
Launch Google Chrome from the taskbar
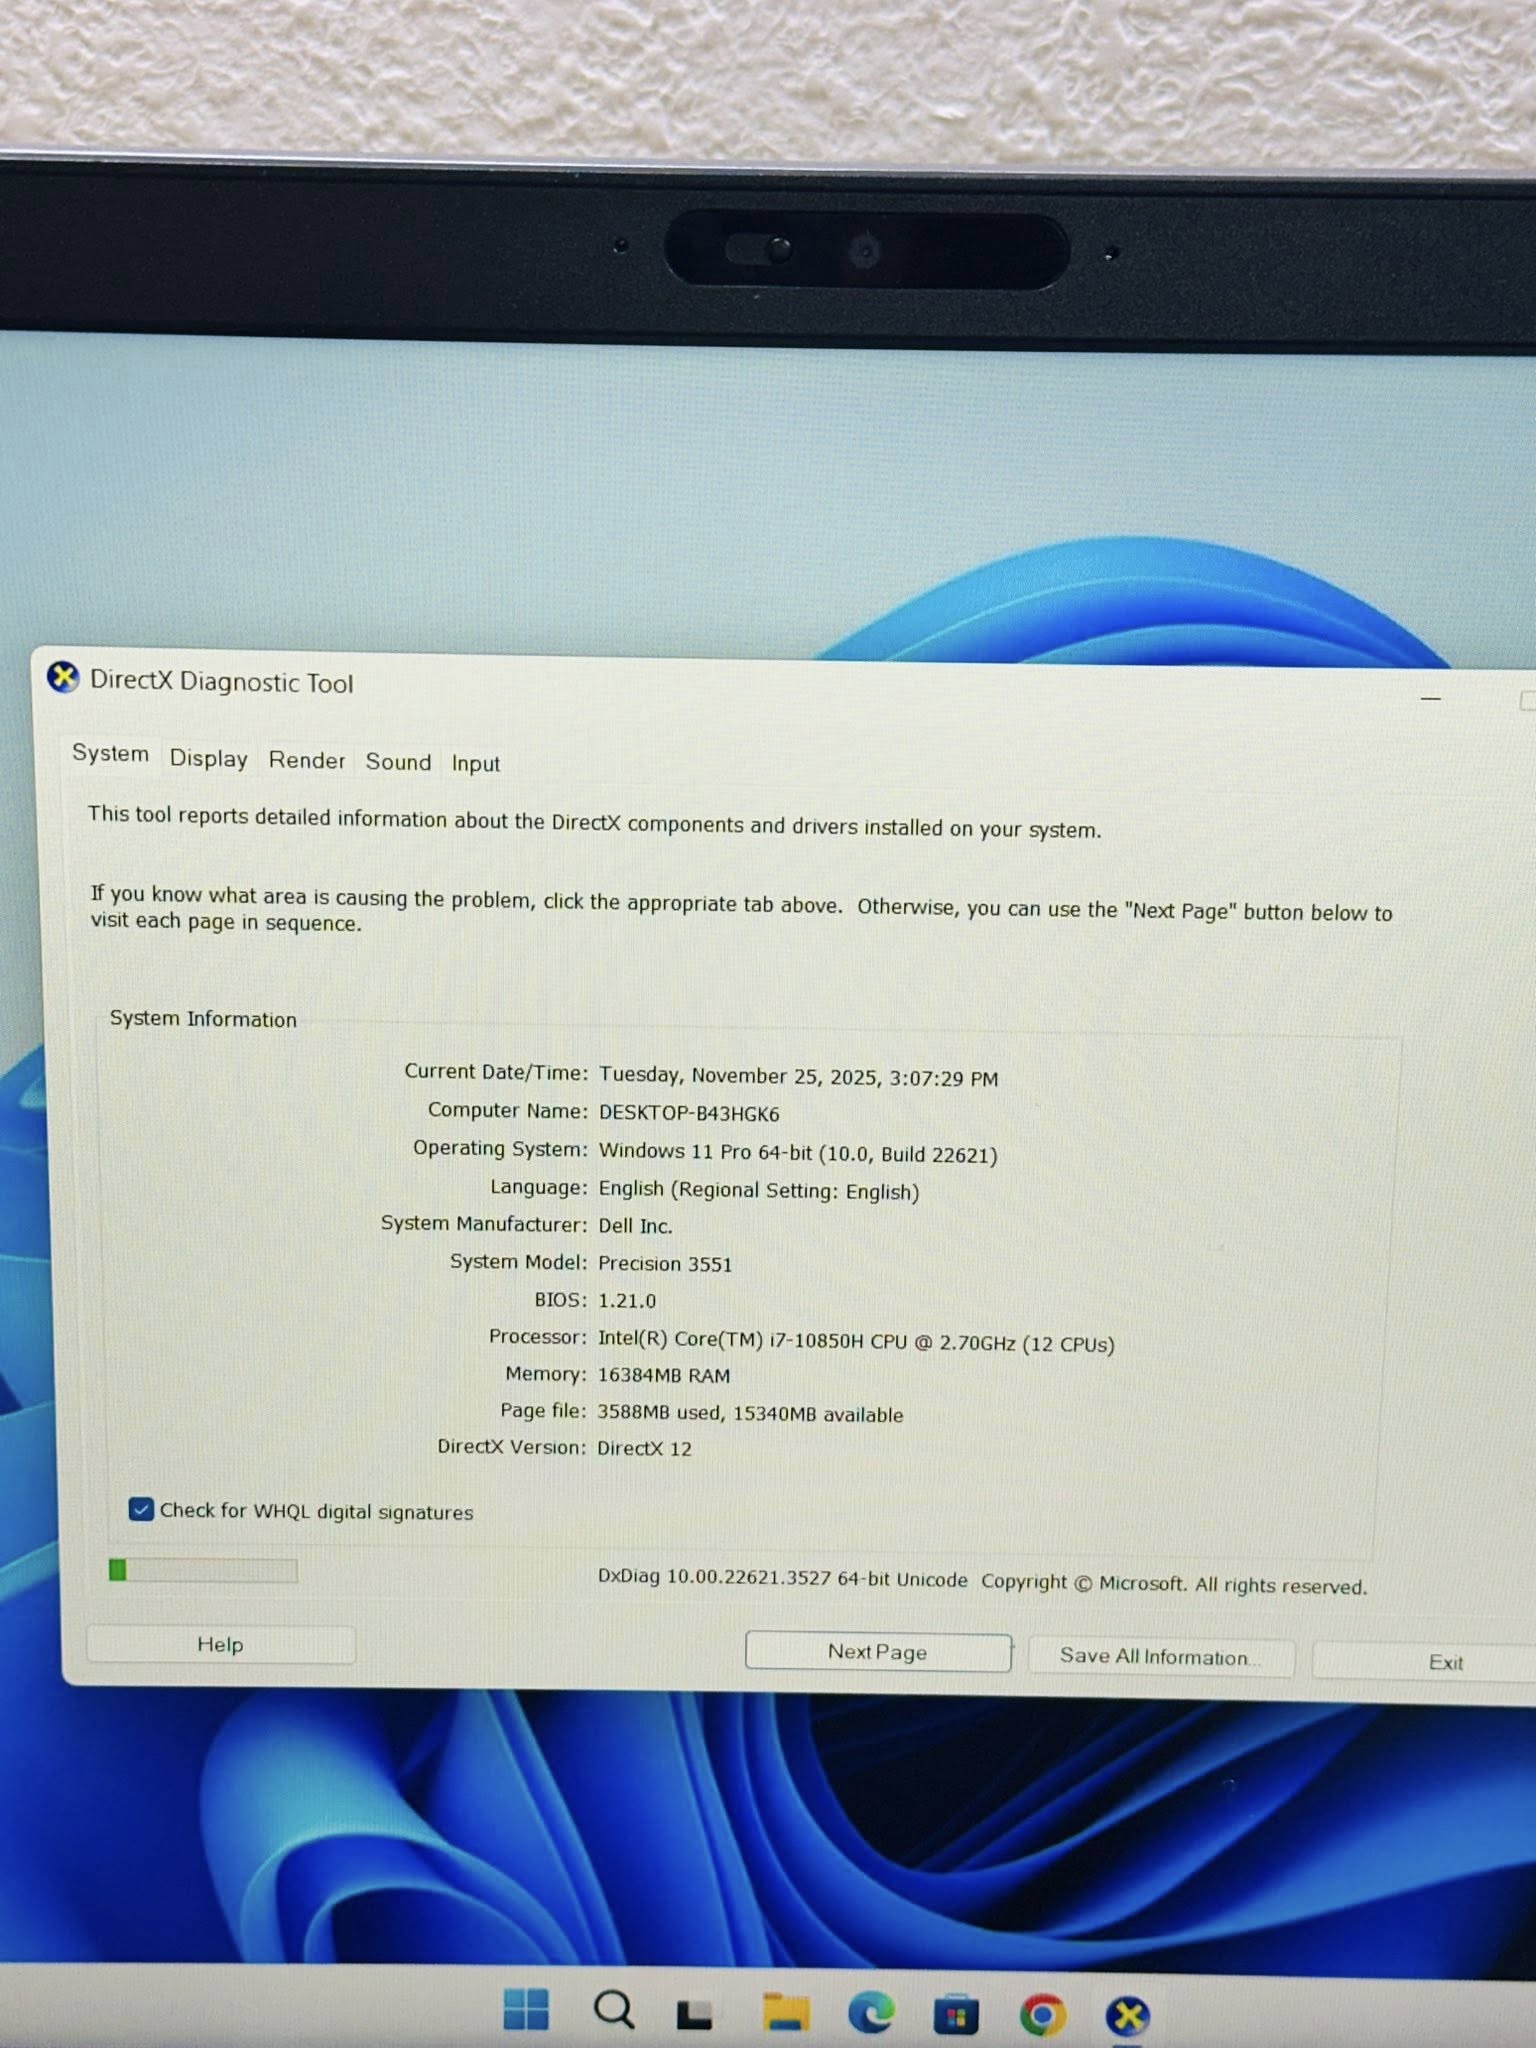tap(1042, 2015)
